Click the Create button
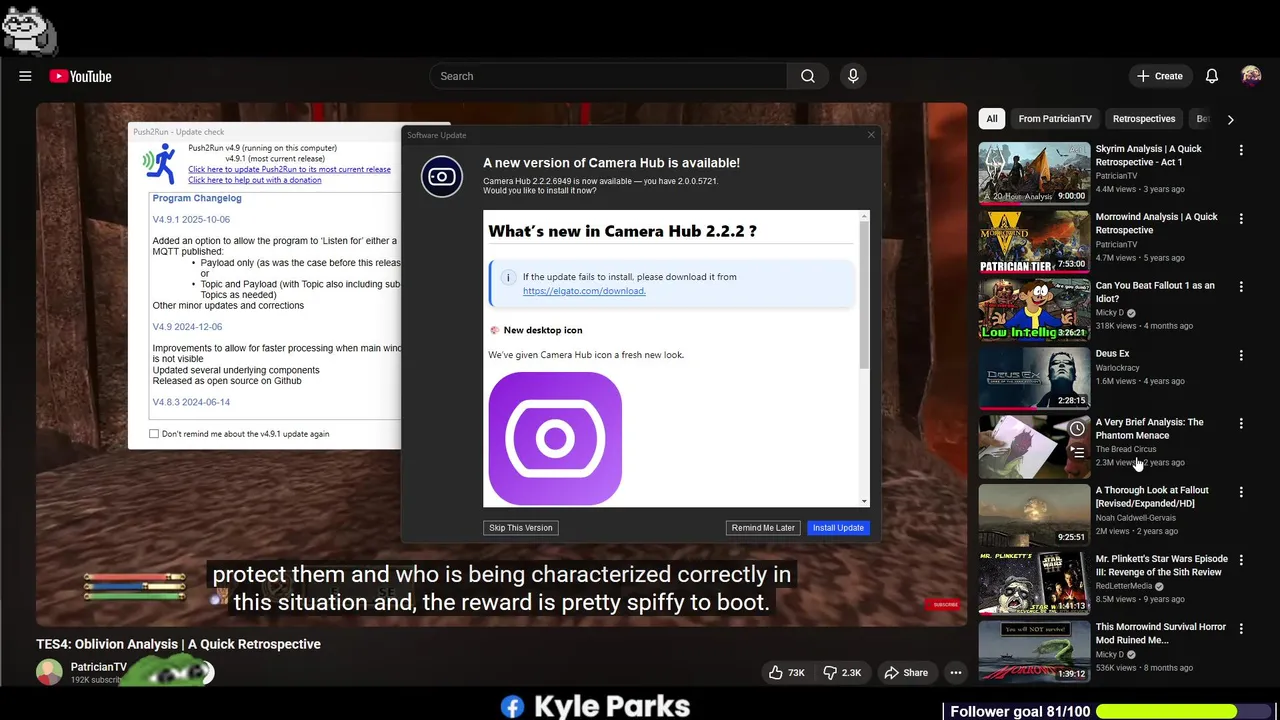 (x=1159, y=76)
